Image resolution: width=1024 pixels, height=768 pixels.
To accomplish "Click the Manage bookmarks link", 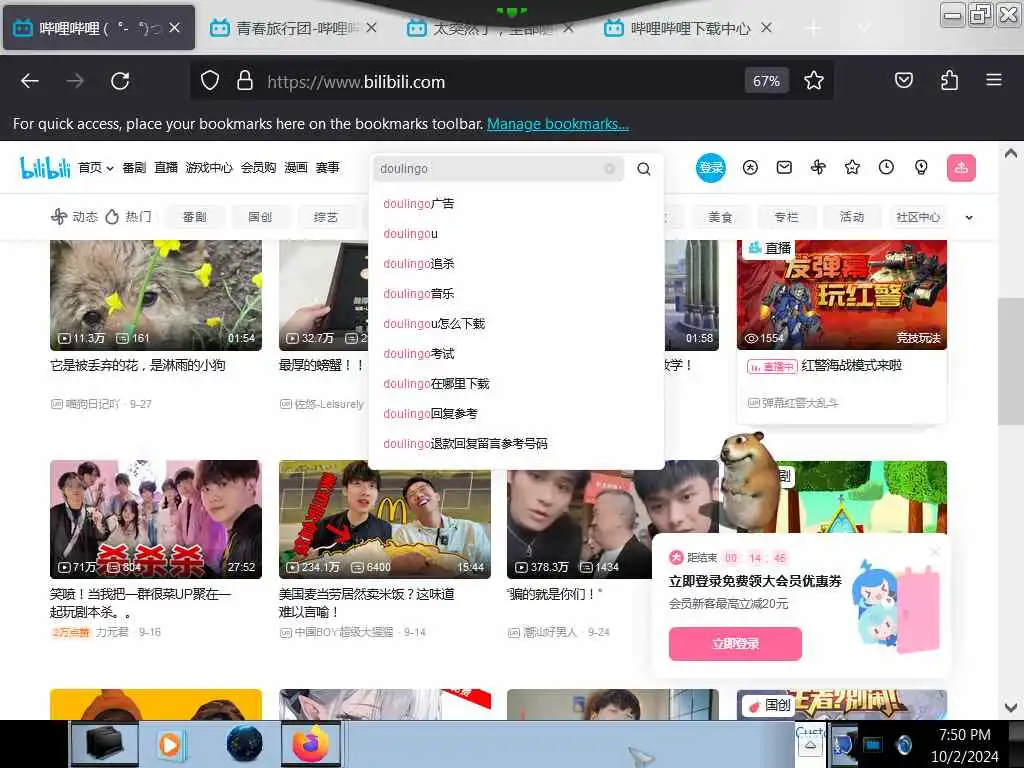I will (558, 124).
